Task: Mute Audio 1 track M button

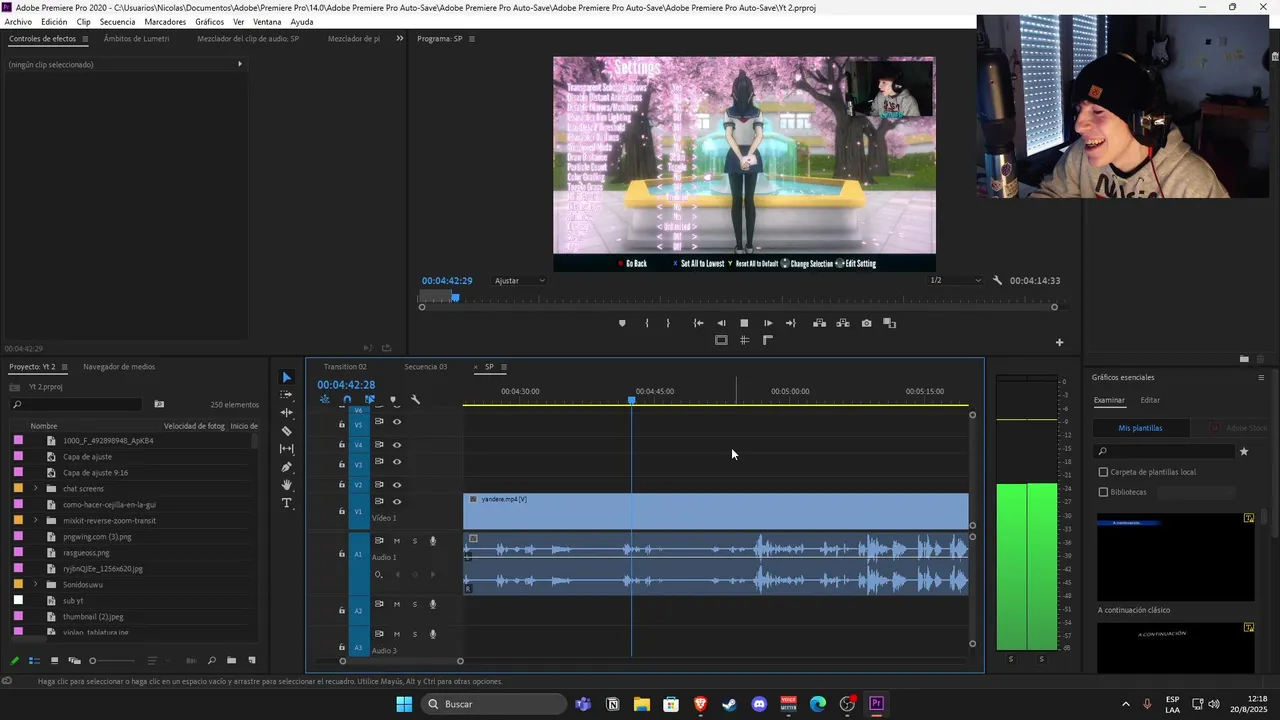Action: click(x=397, y=541)
